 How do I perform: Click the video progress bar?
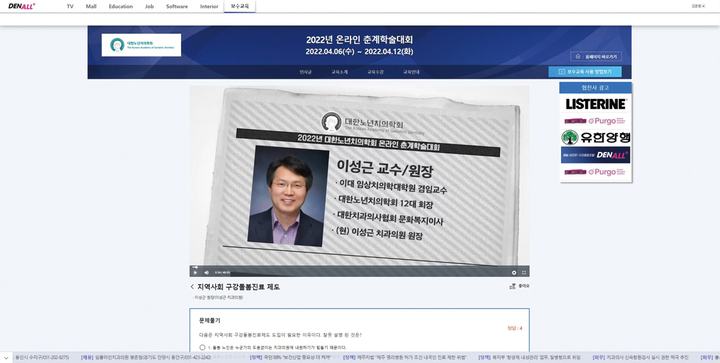[360, 267]
